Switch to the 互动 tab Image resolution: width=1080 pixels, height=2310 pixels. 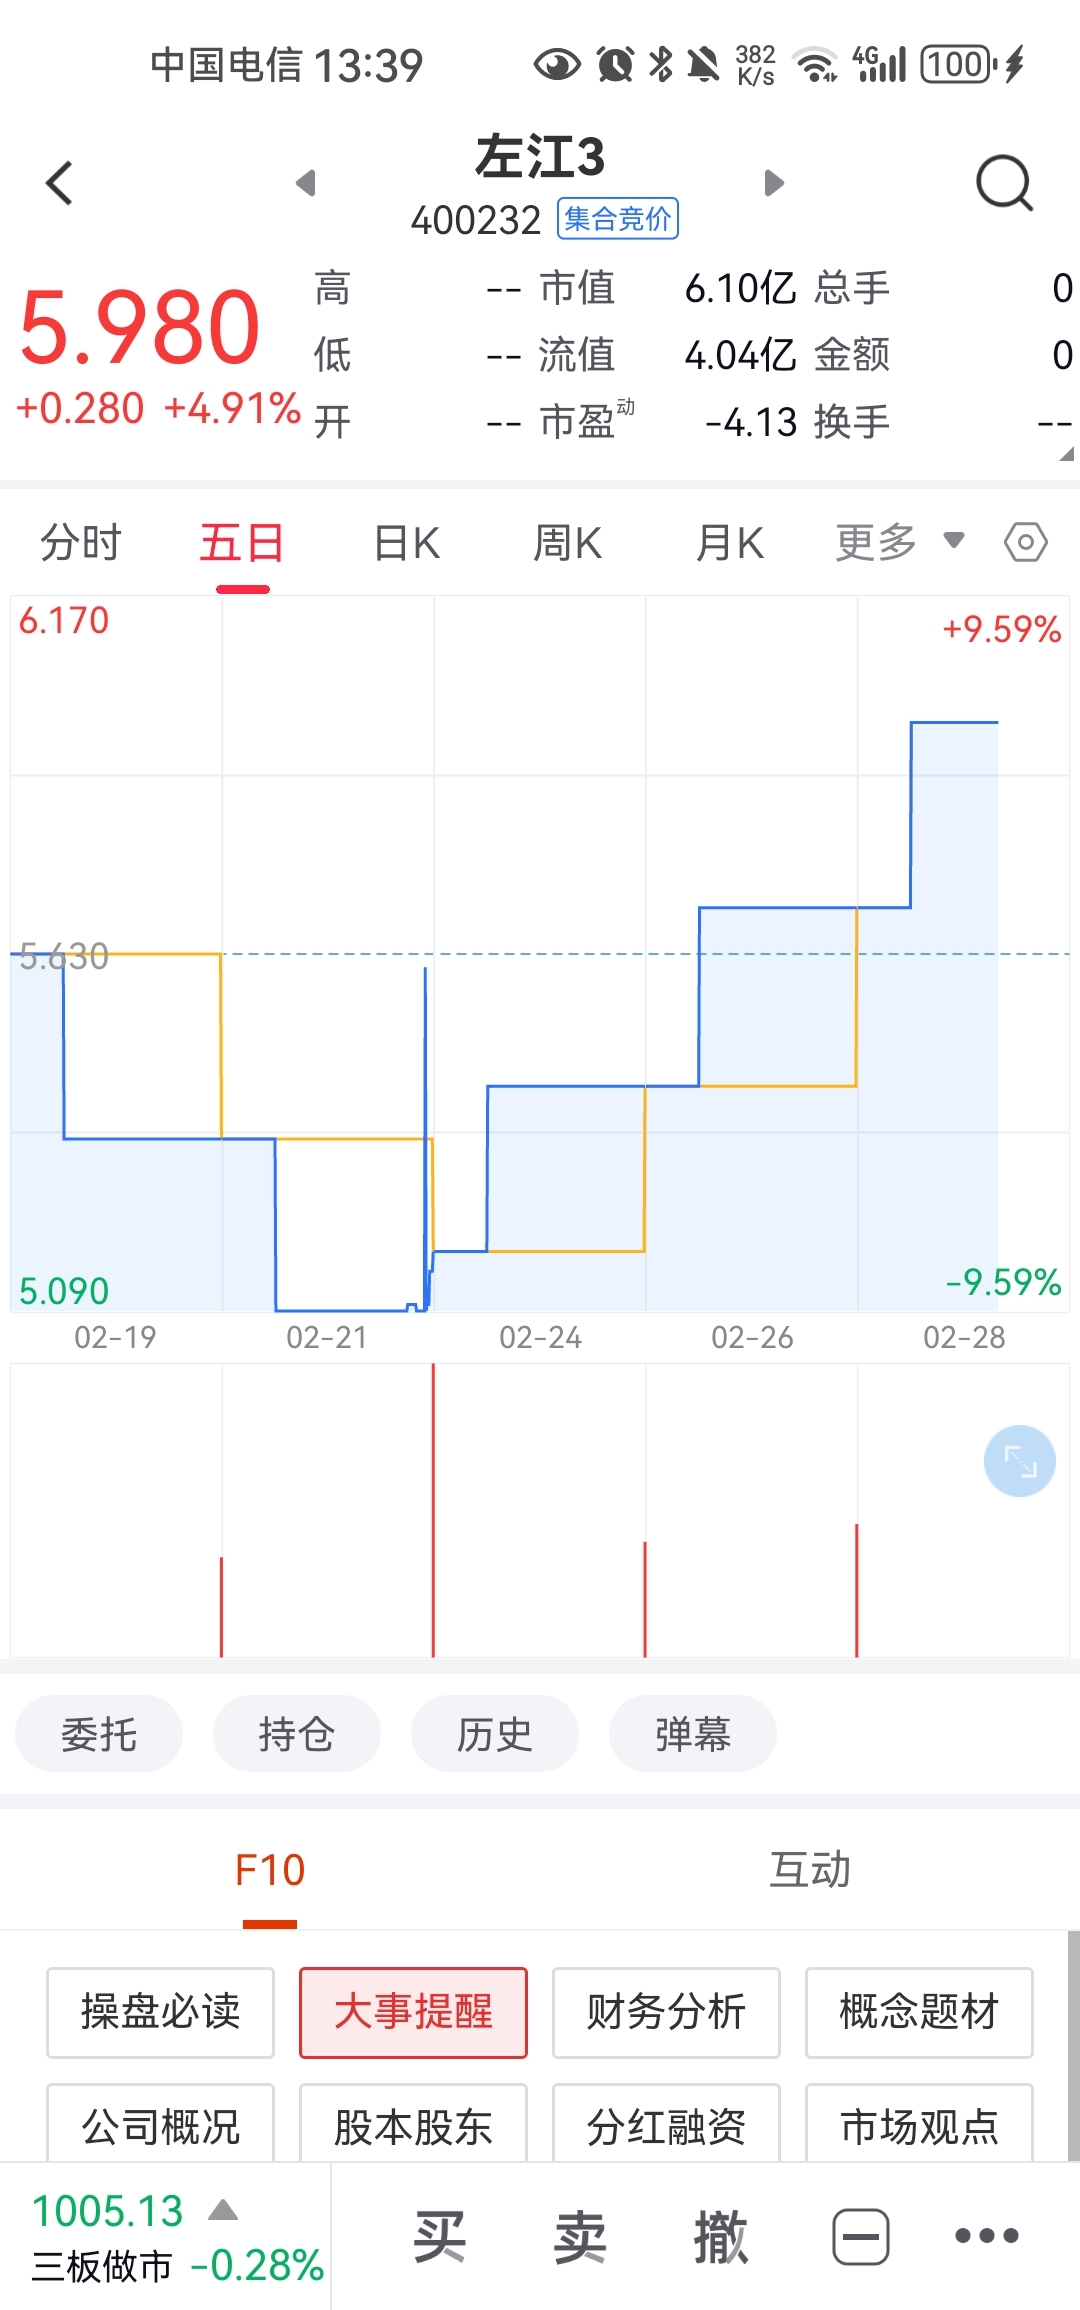click(x=809, y=1870)
